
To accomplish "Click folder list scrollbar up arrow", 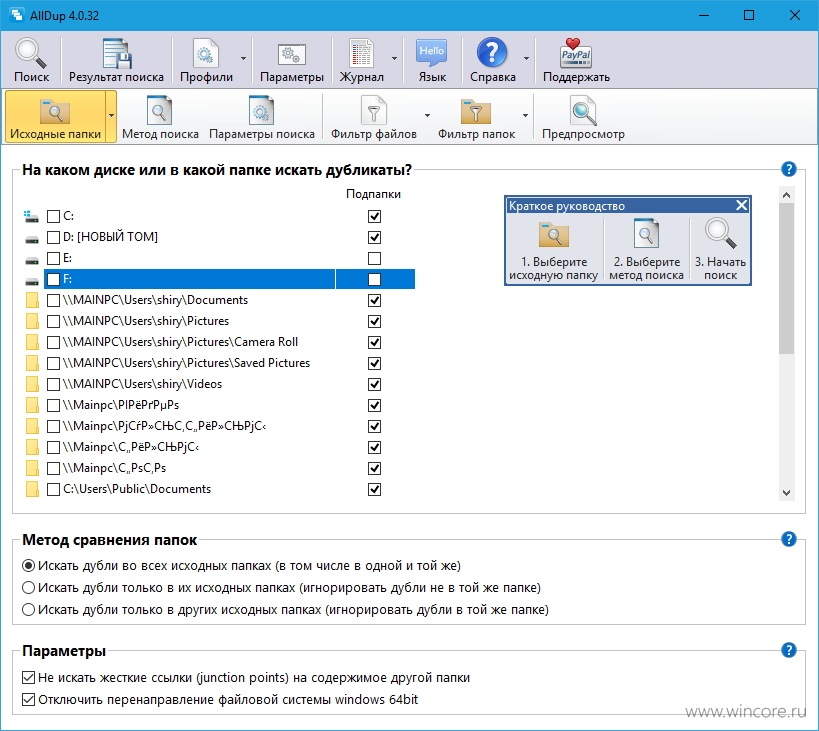I will [786, 195].
